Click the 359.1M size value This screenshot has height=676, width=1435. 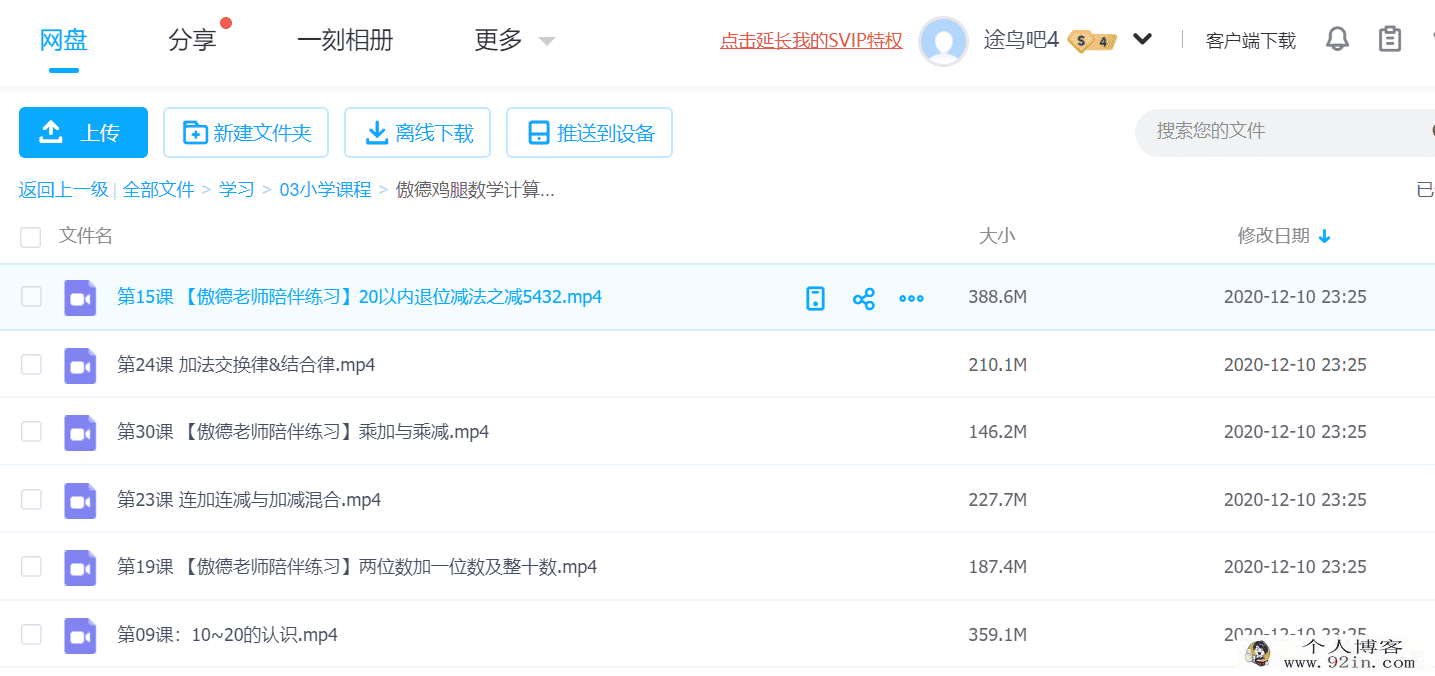click(997, 635)
